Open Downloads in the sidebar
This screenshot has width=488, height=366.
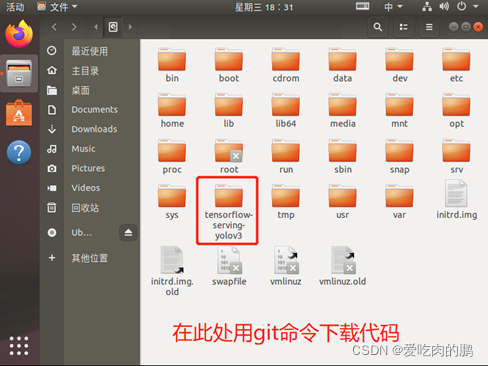(x=90, y=129)
